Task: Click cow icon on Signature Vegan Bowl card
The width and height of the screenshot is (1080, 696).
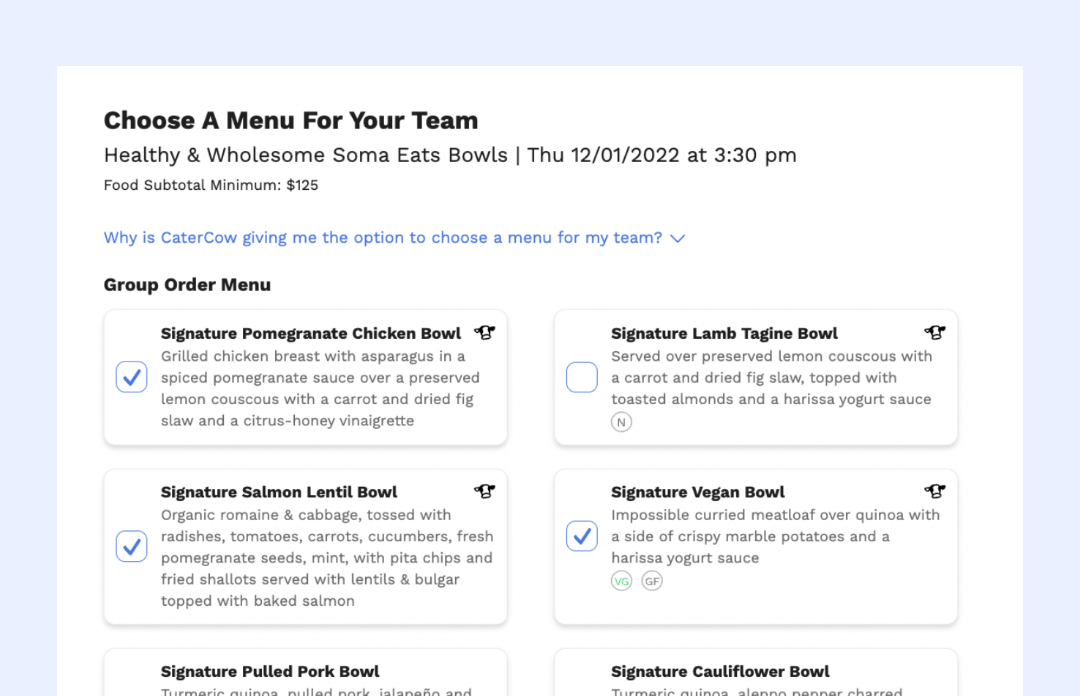Action: click(935, 491)
